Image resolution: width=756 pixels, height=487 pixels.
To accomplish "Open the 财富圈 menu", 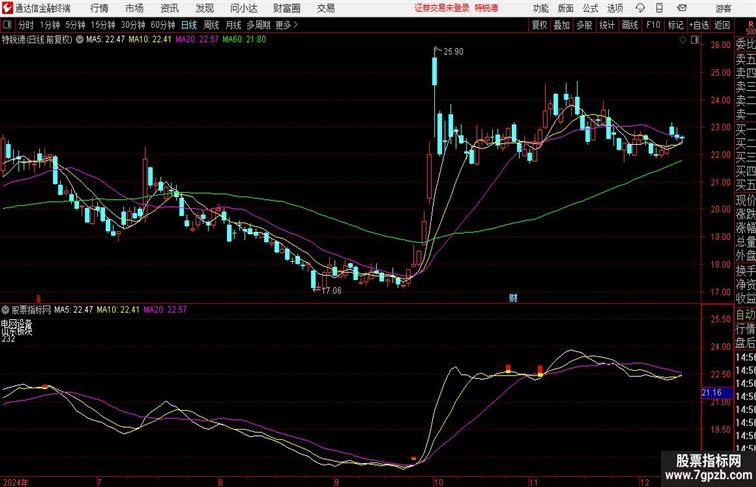I will pyautogui.click(x=286, y=8).
